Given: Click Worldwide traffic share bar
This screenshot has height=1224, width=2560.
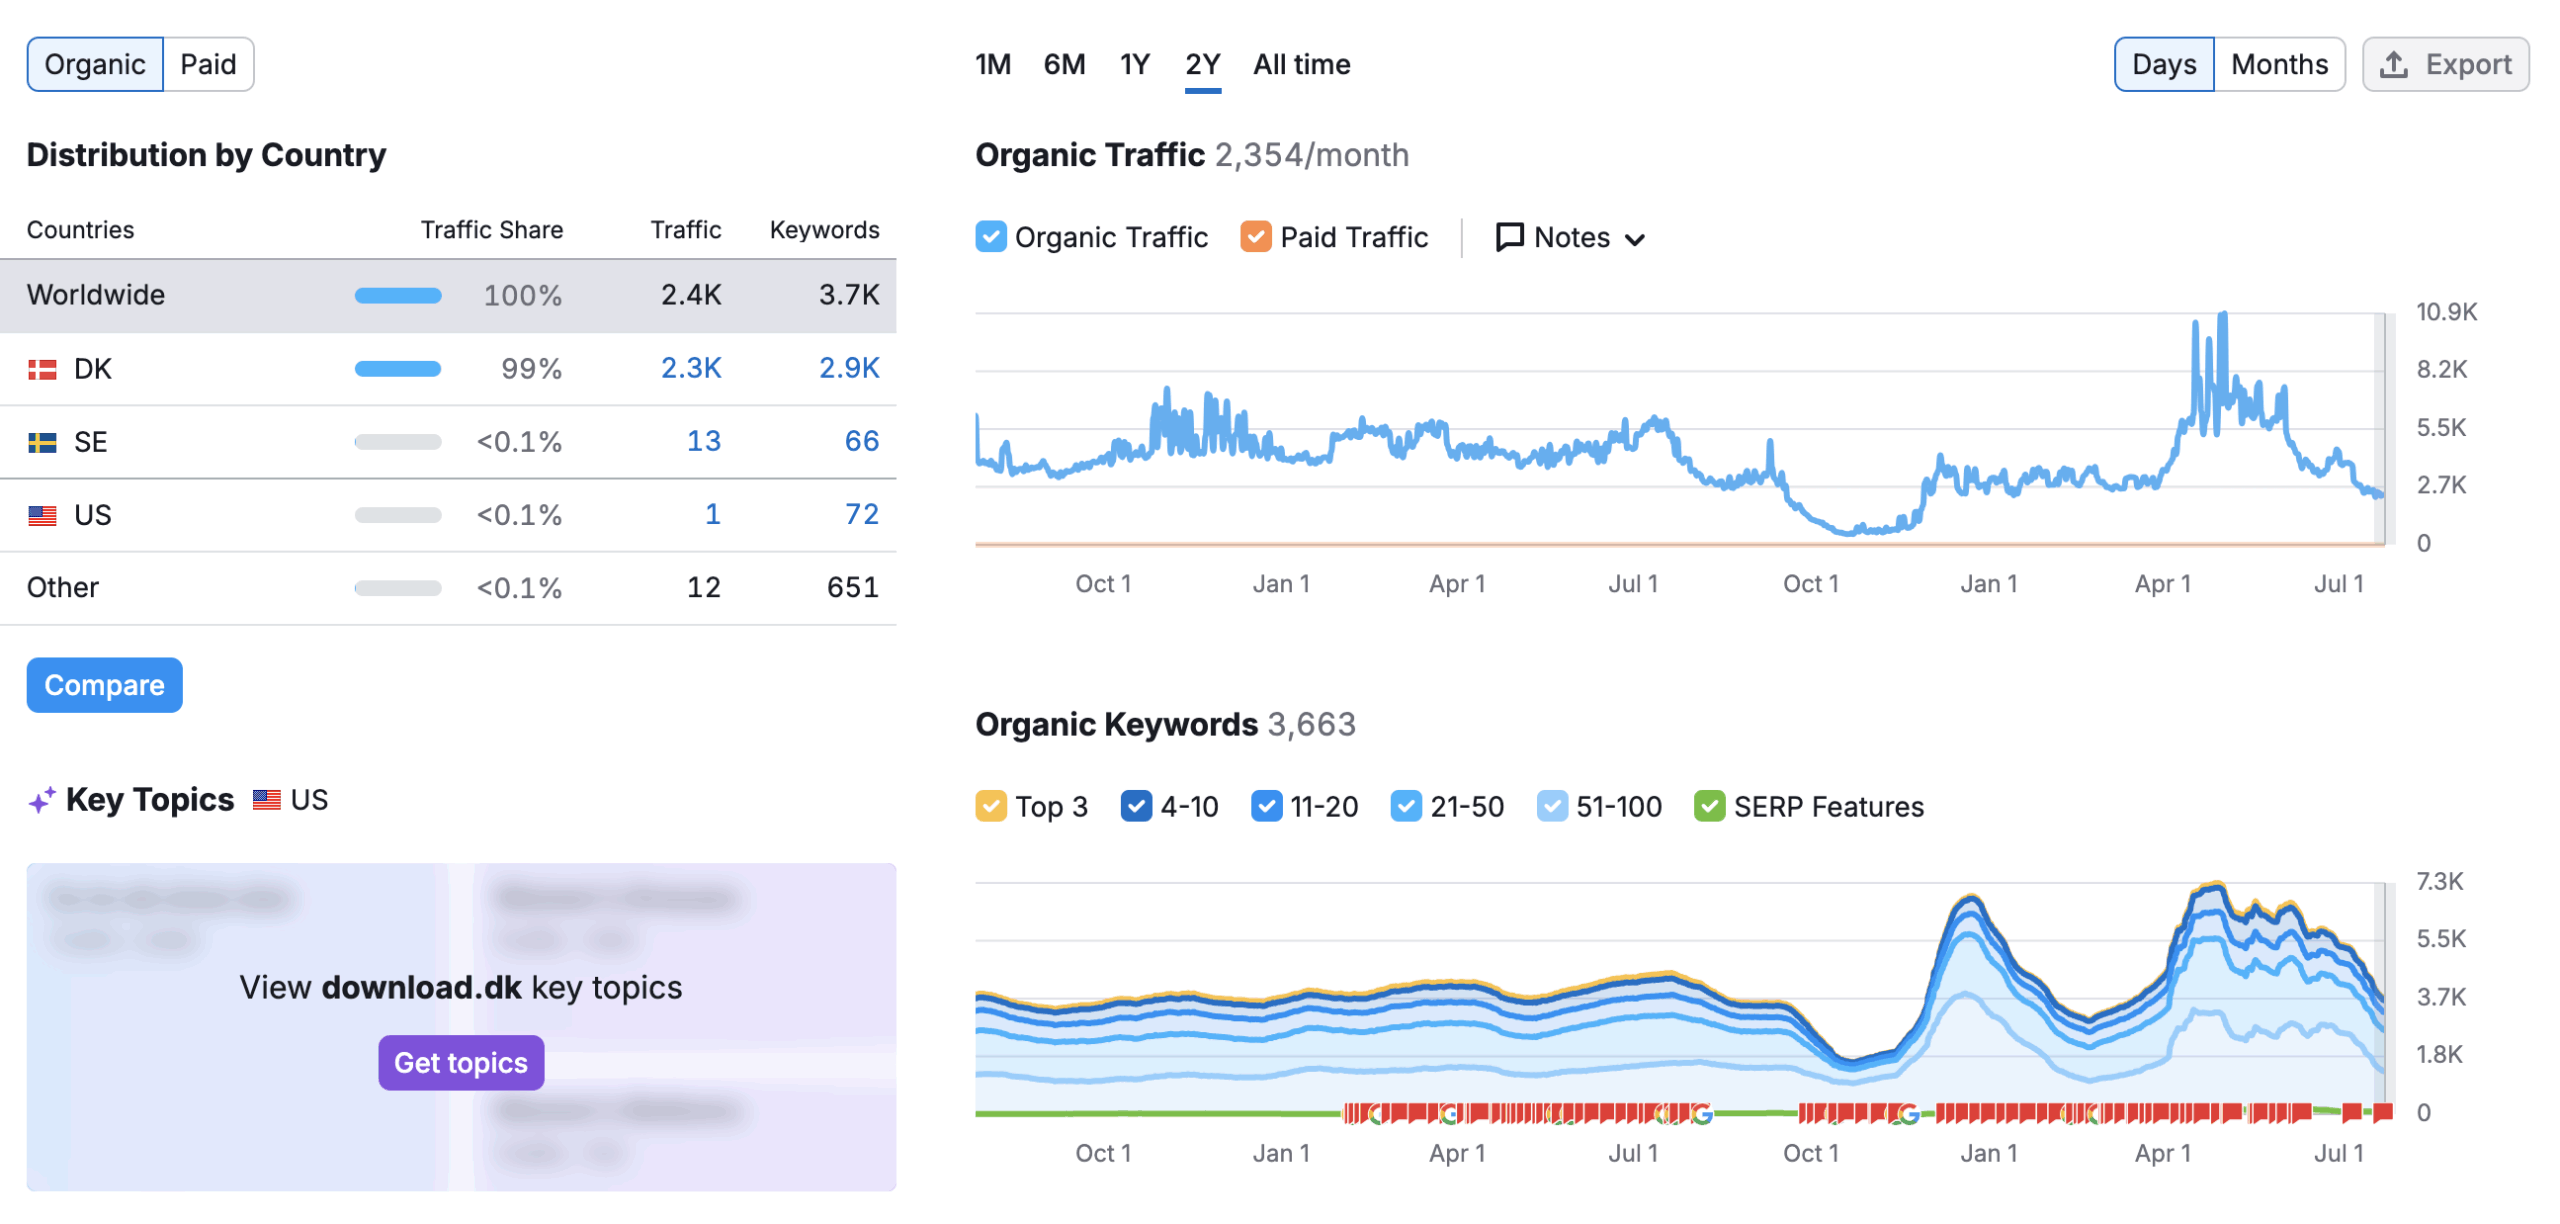Looking at the screenshot, I should pos(397,296).
